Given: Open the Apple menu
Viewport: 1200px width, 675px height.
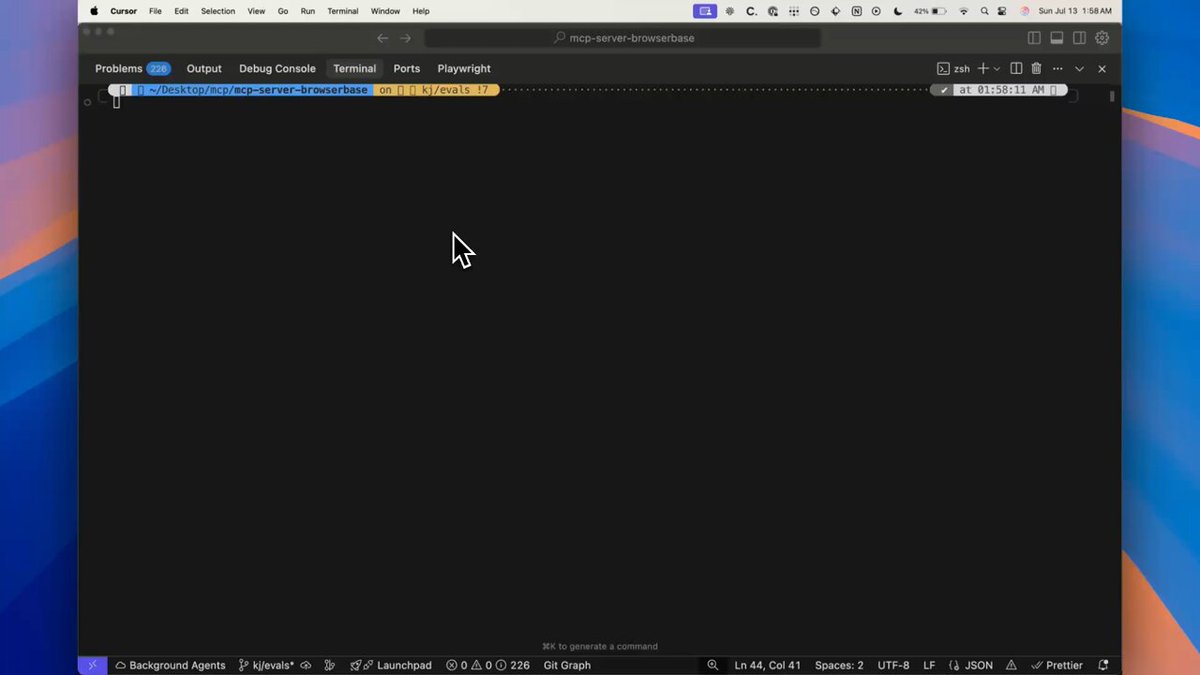Looking at the screenshot, I should (94, 11).
